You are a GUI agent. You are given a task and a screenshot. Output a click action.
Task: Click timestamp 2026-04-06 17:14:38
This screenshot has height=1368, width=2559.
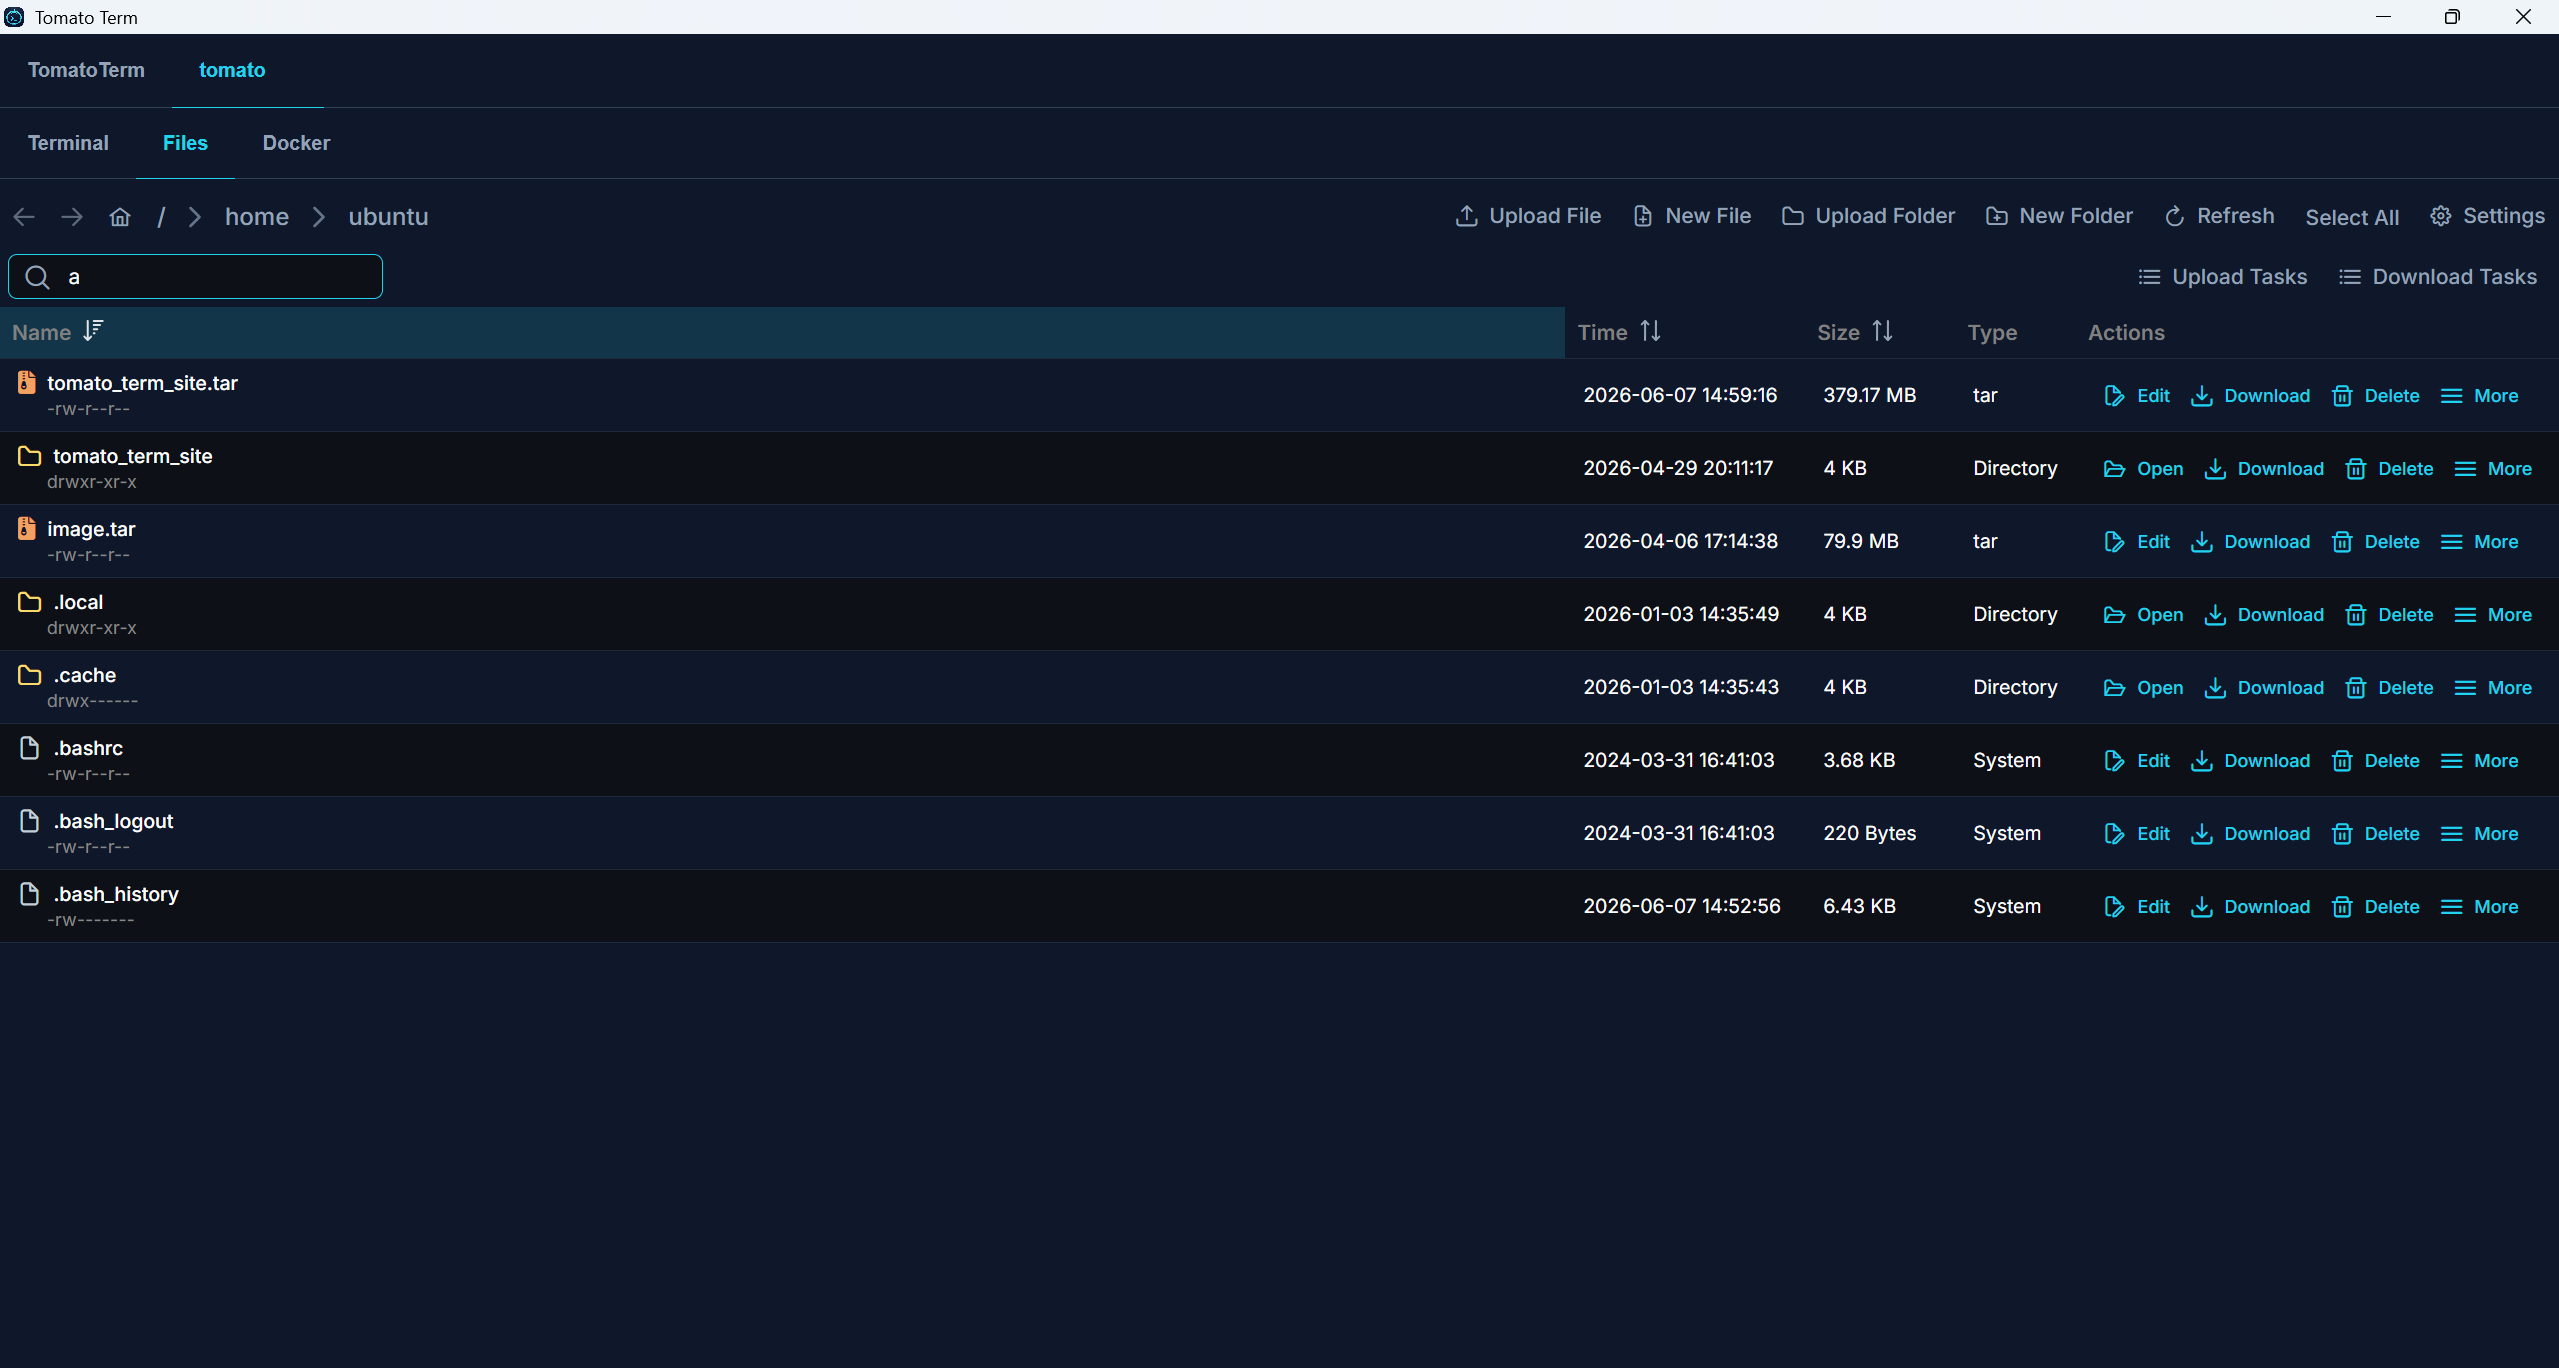[1680, 541]
